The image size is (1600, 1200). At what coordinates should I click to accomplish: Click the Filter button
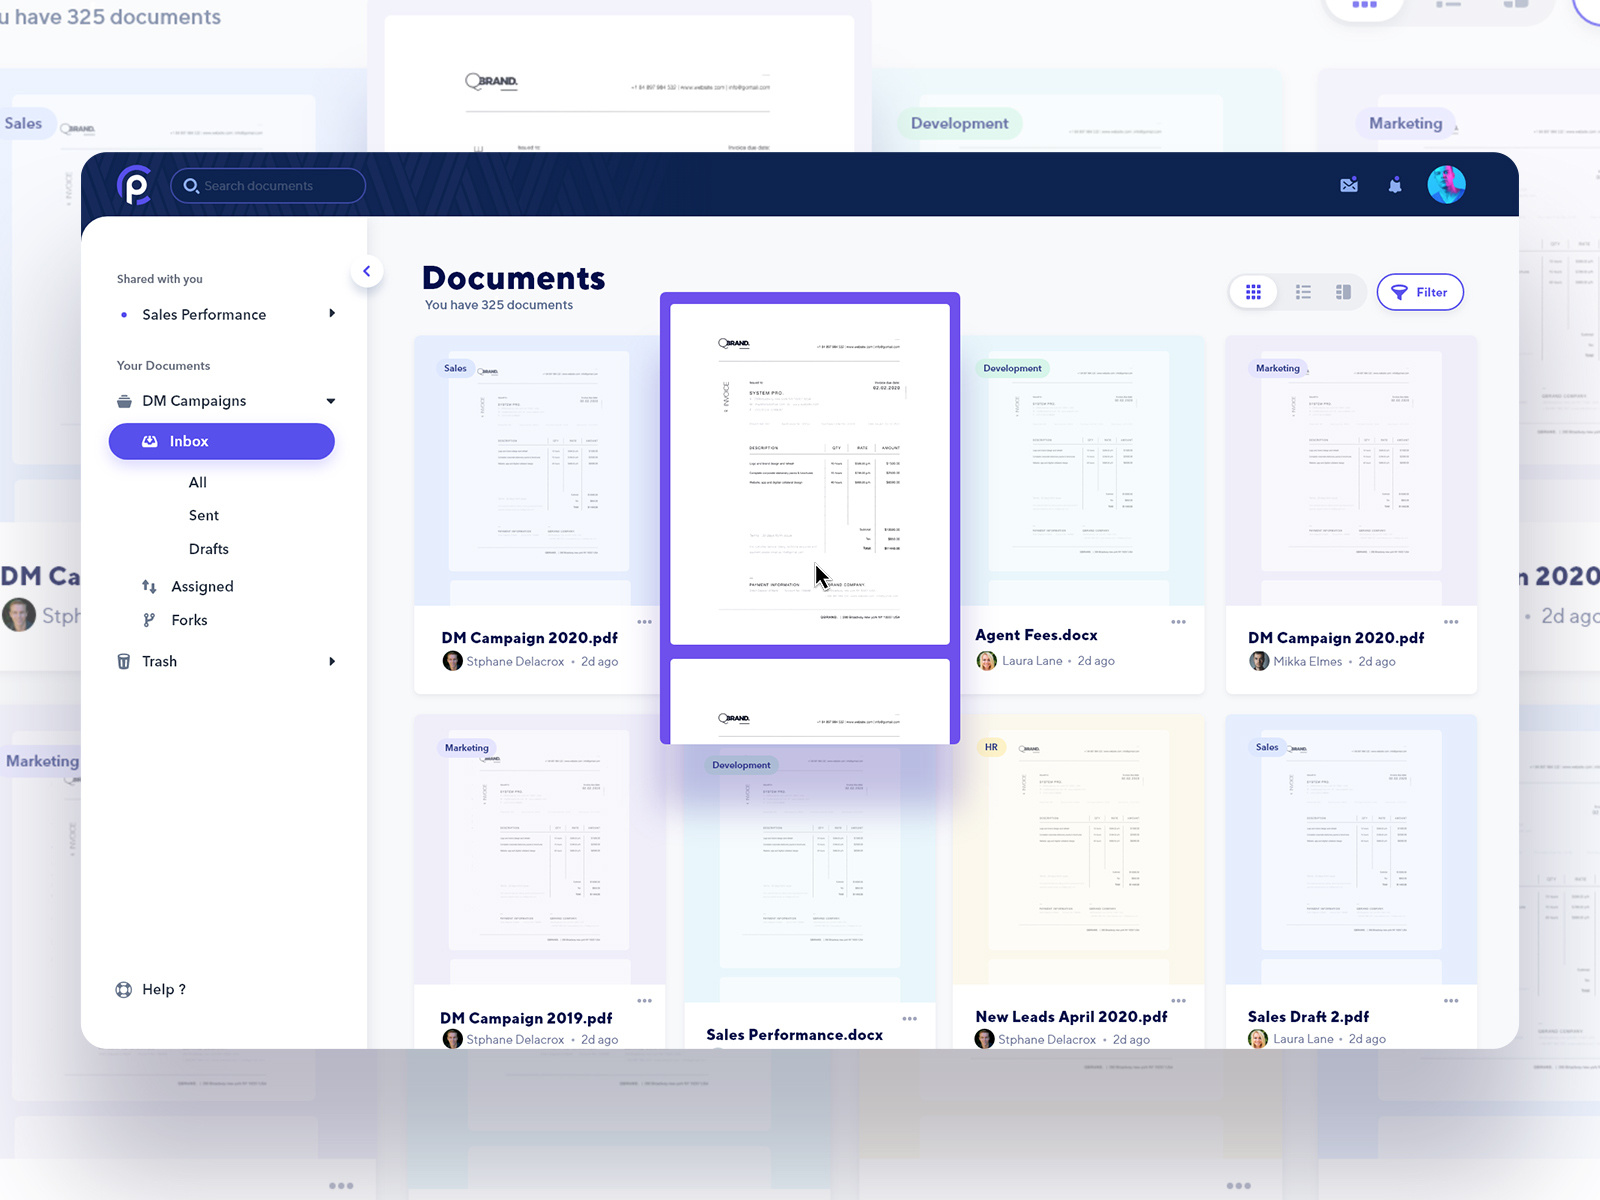pos(1420,292)
